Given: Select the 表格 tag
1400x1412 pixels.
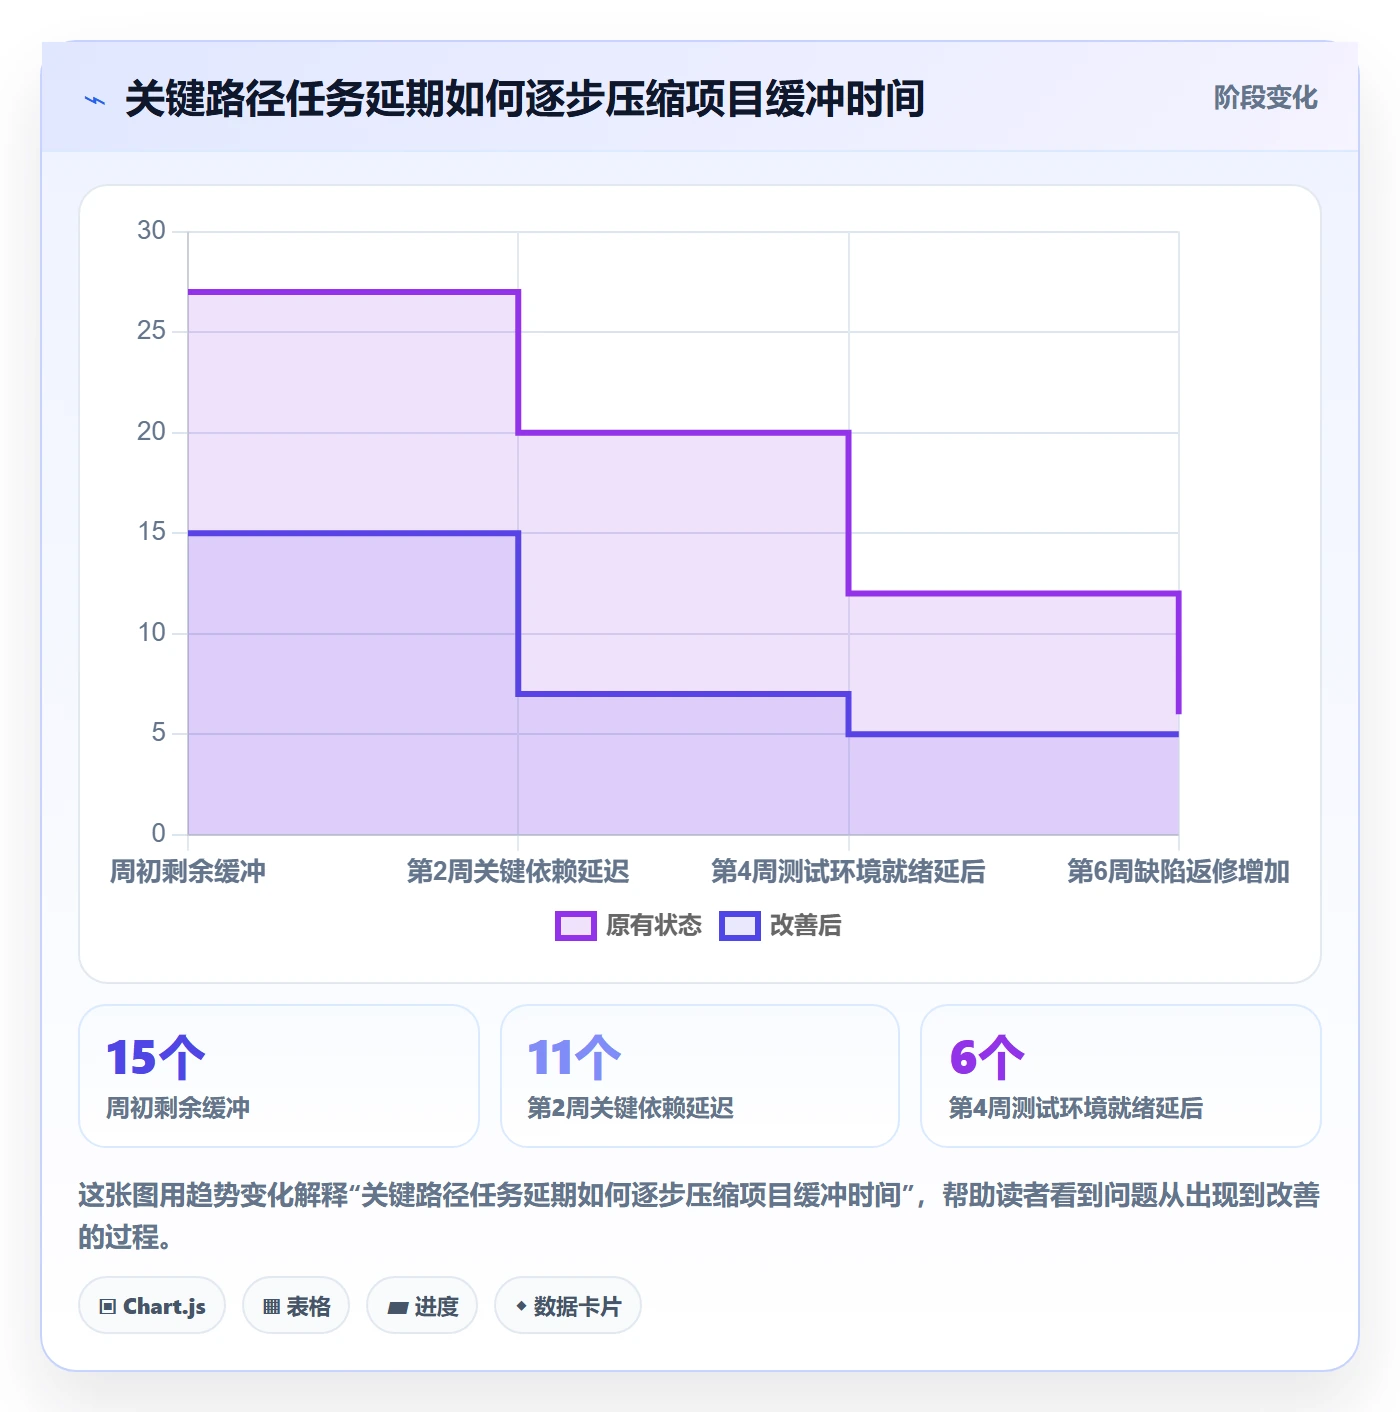Looking at the screenshot, I should pos(296,1305).
